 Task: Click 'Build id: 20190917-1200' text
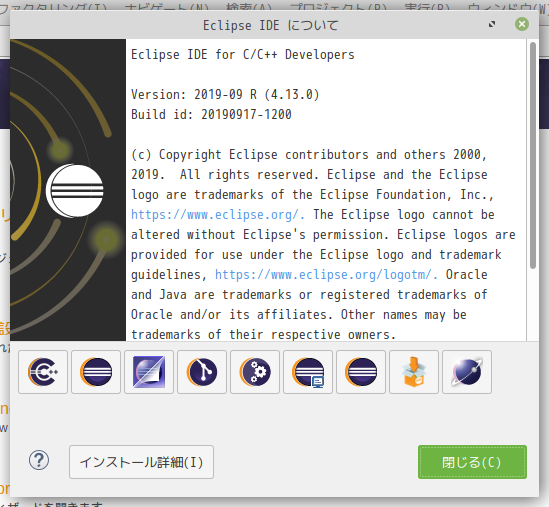tap(211, 114)
